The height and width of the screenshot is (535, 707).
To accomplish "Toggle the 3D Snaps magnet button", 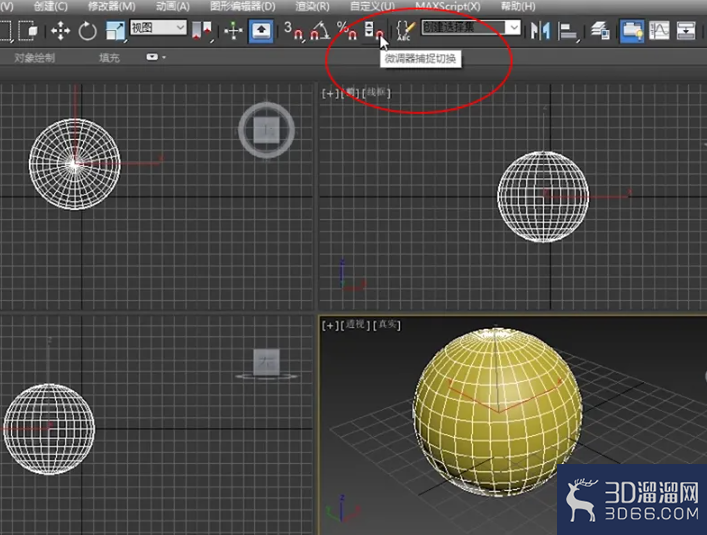I will tap(294, 31).
